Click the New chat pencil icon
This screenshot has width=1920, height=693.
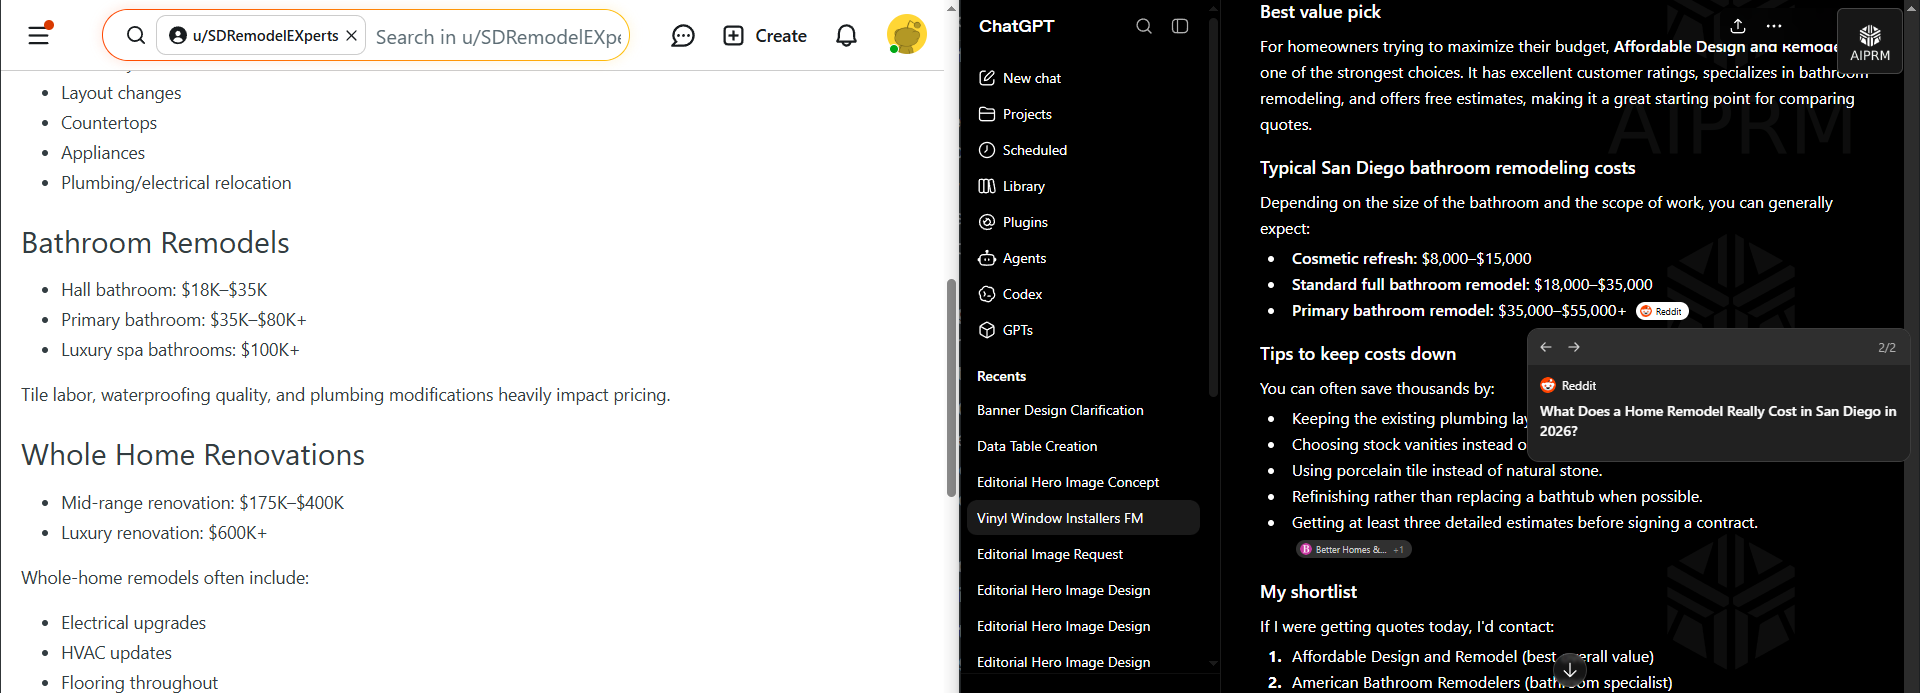[x=987, y=78]
